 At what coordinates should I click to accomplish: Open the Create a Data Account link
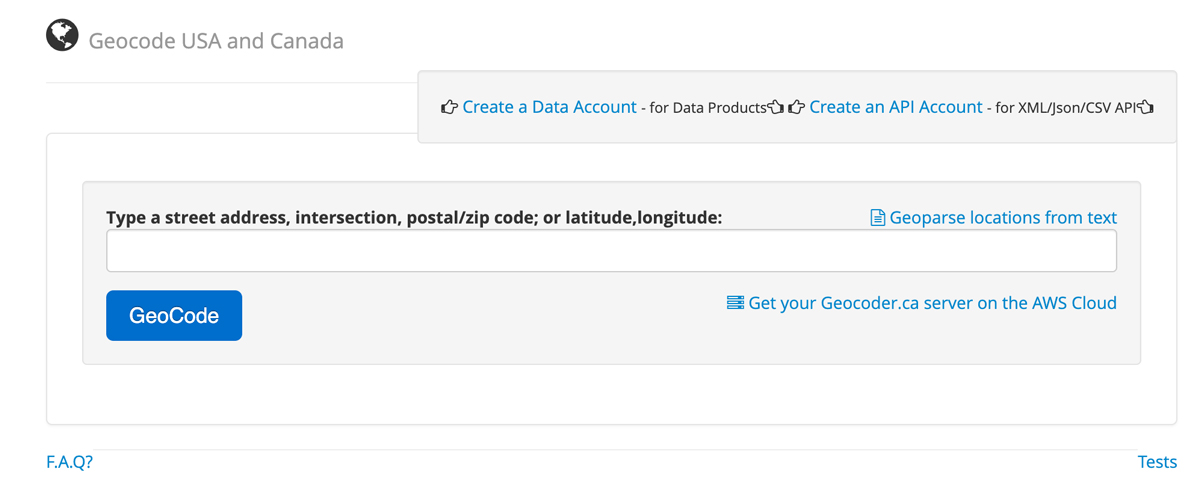549,107
